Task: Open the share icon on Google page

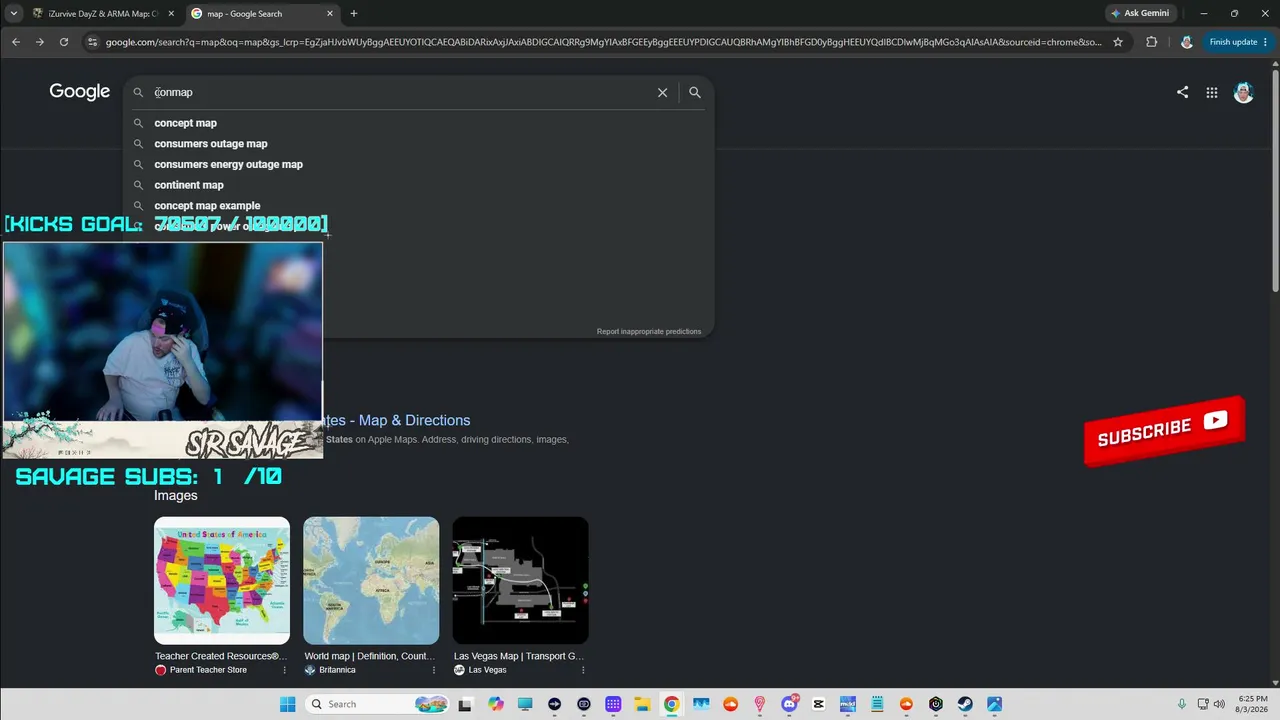Action: 1182,92
